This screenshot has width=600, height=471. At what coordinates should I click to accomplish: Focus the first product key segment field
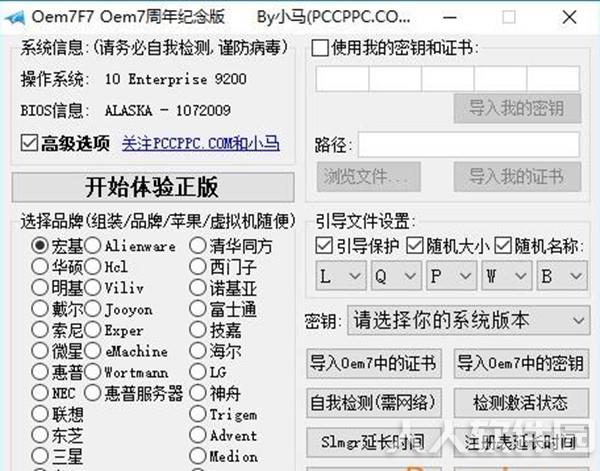(x=342, y=78)
